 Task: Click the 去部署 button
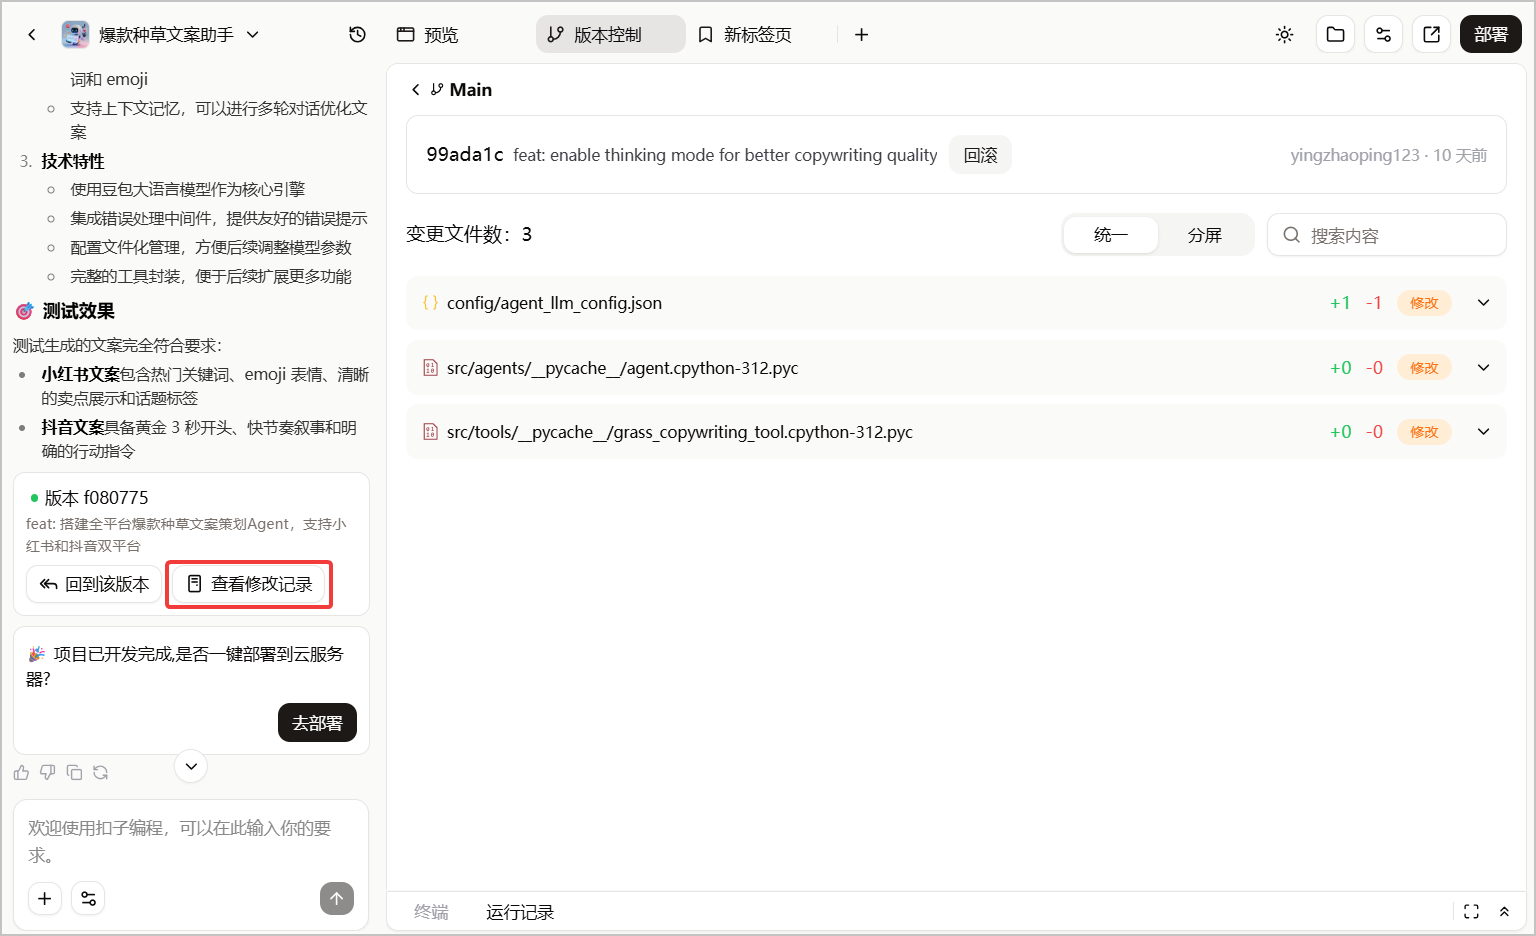click(317, 723)
